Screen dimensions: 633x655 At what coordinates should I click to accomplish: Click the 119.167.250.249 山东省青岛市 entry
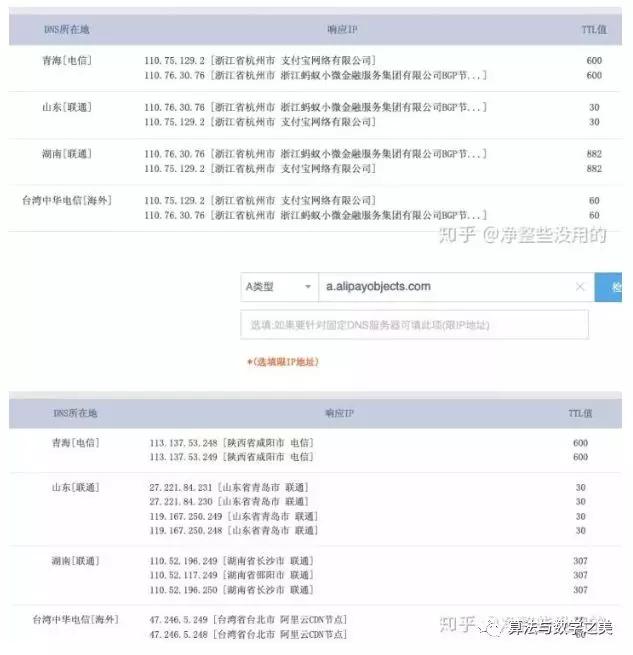click(234, 517)
